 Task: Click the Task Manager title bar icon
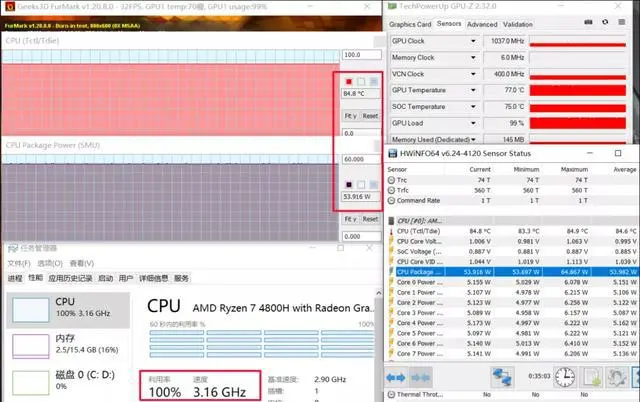point(13,248)
